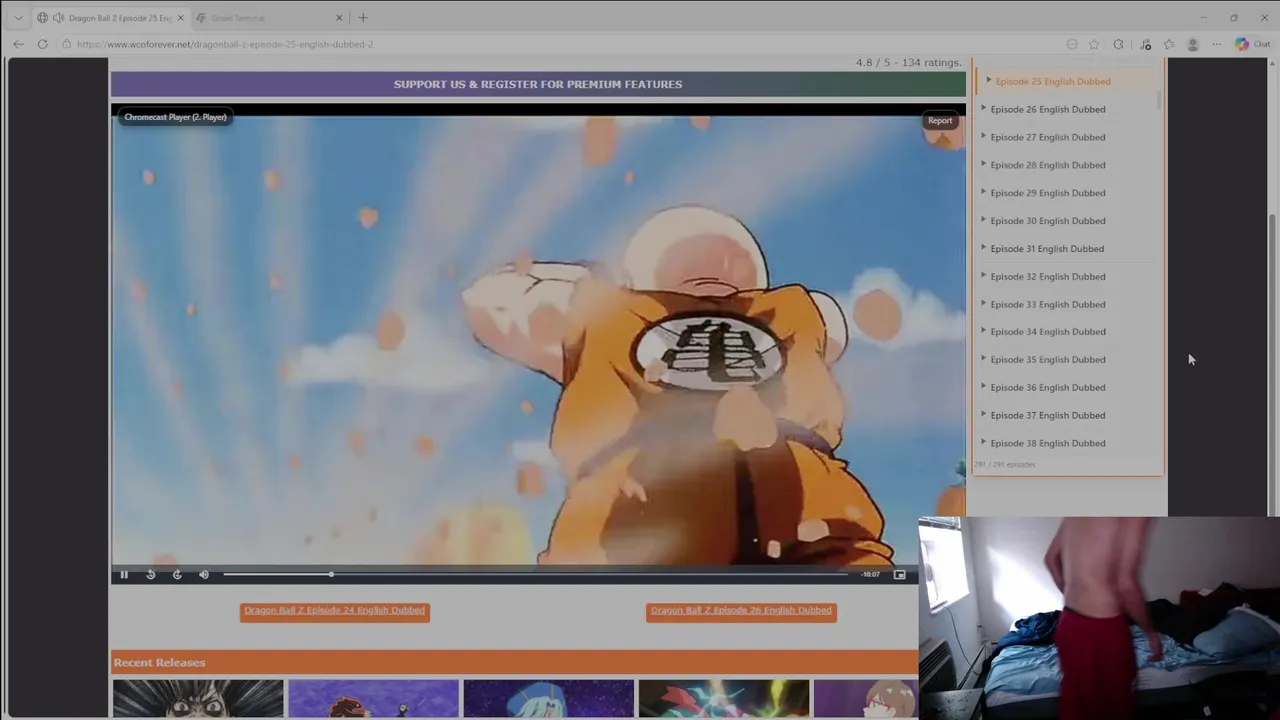This screenshot has height=720, width=1280.
Task: Add this page to favorites
Action: click(x=1094, y=44)
